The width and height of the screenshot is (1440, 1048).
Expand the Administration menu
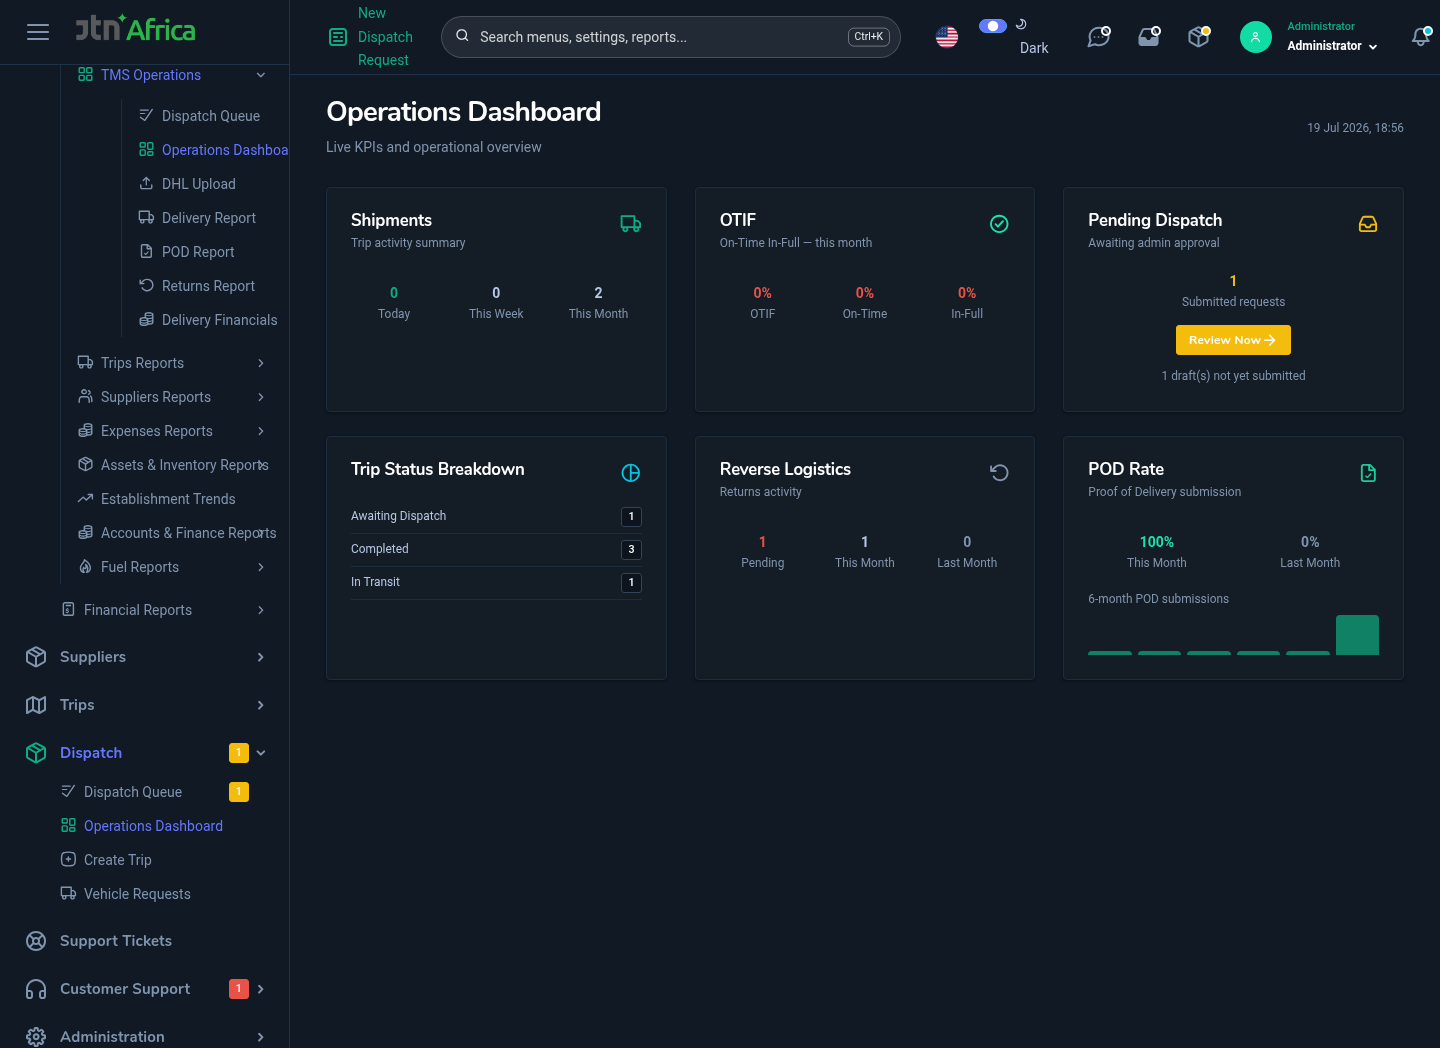[x=145, y=1037]
